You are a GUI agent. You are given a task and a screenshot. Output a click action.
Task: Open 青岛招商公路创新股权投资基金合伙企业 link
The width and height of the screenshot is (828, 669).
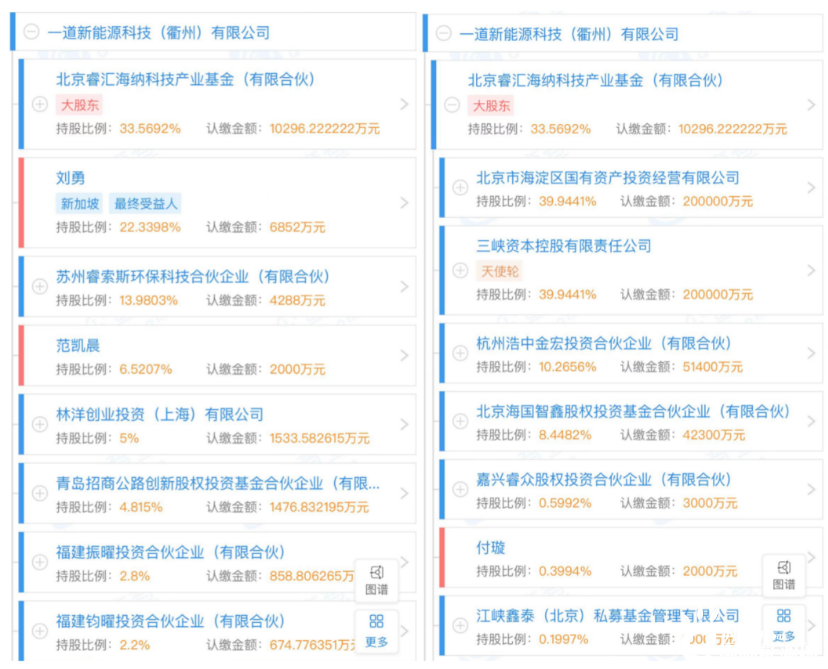point(218,483)
